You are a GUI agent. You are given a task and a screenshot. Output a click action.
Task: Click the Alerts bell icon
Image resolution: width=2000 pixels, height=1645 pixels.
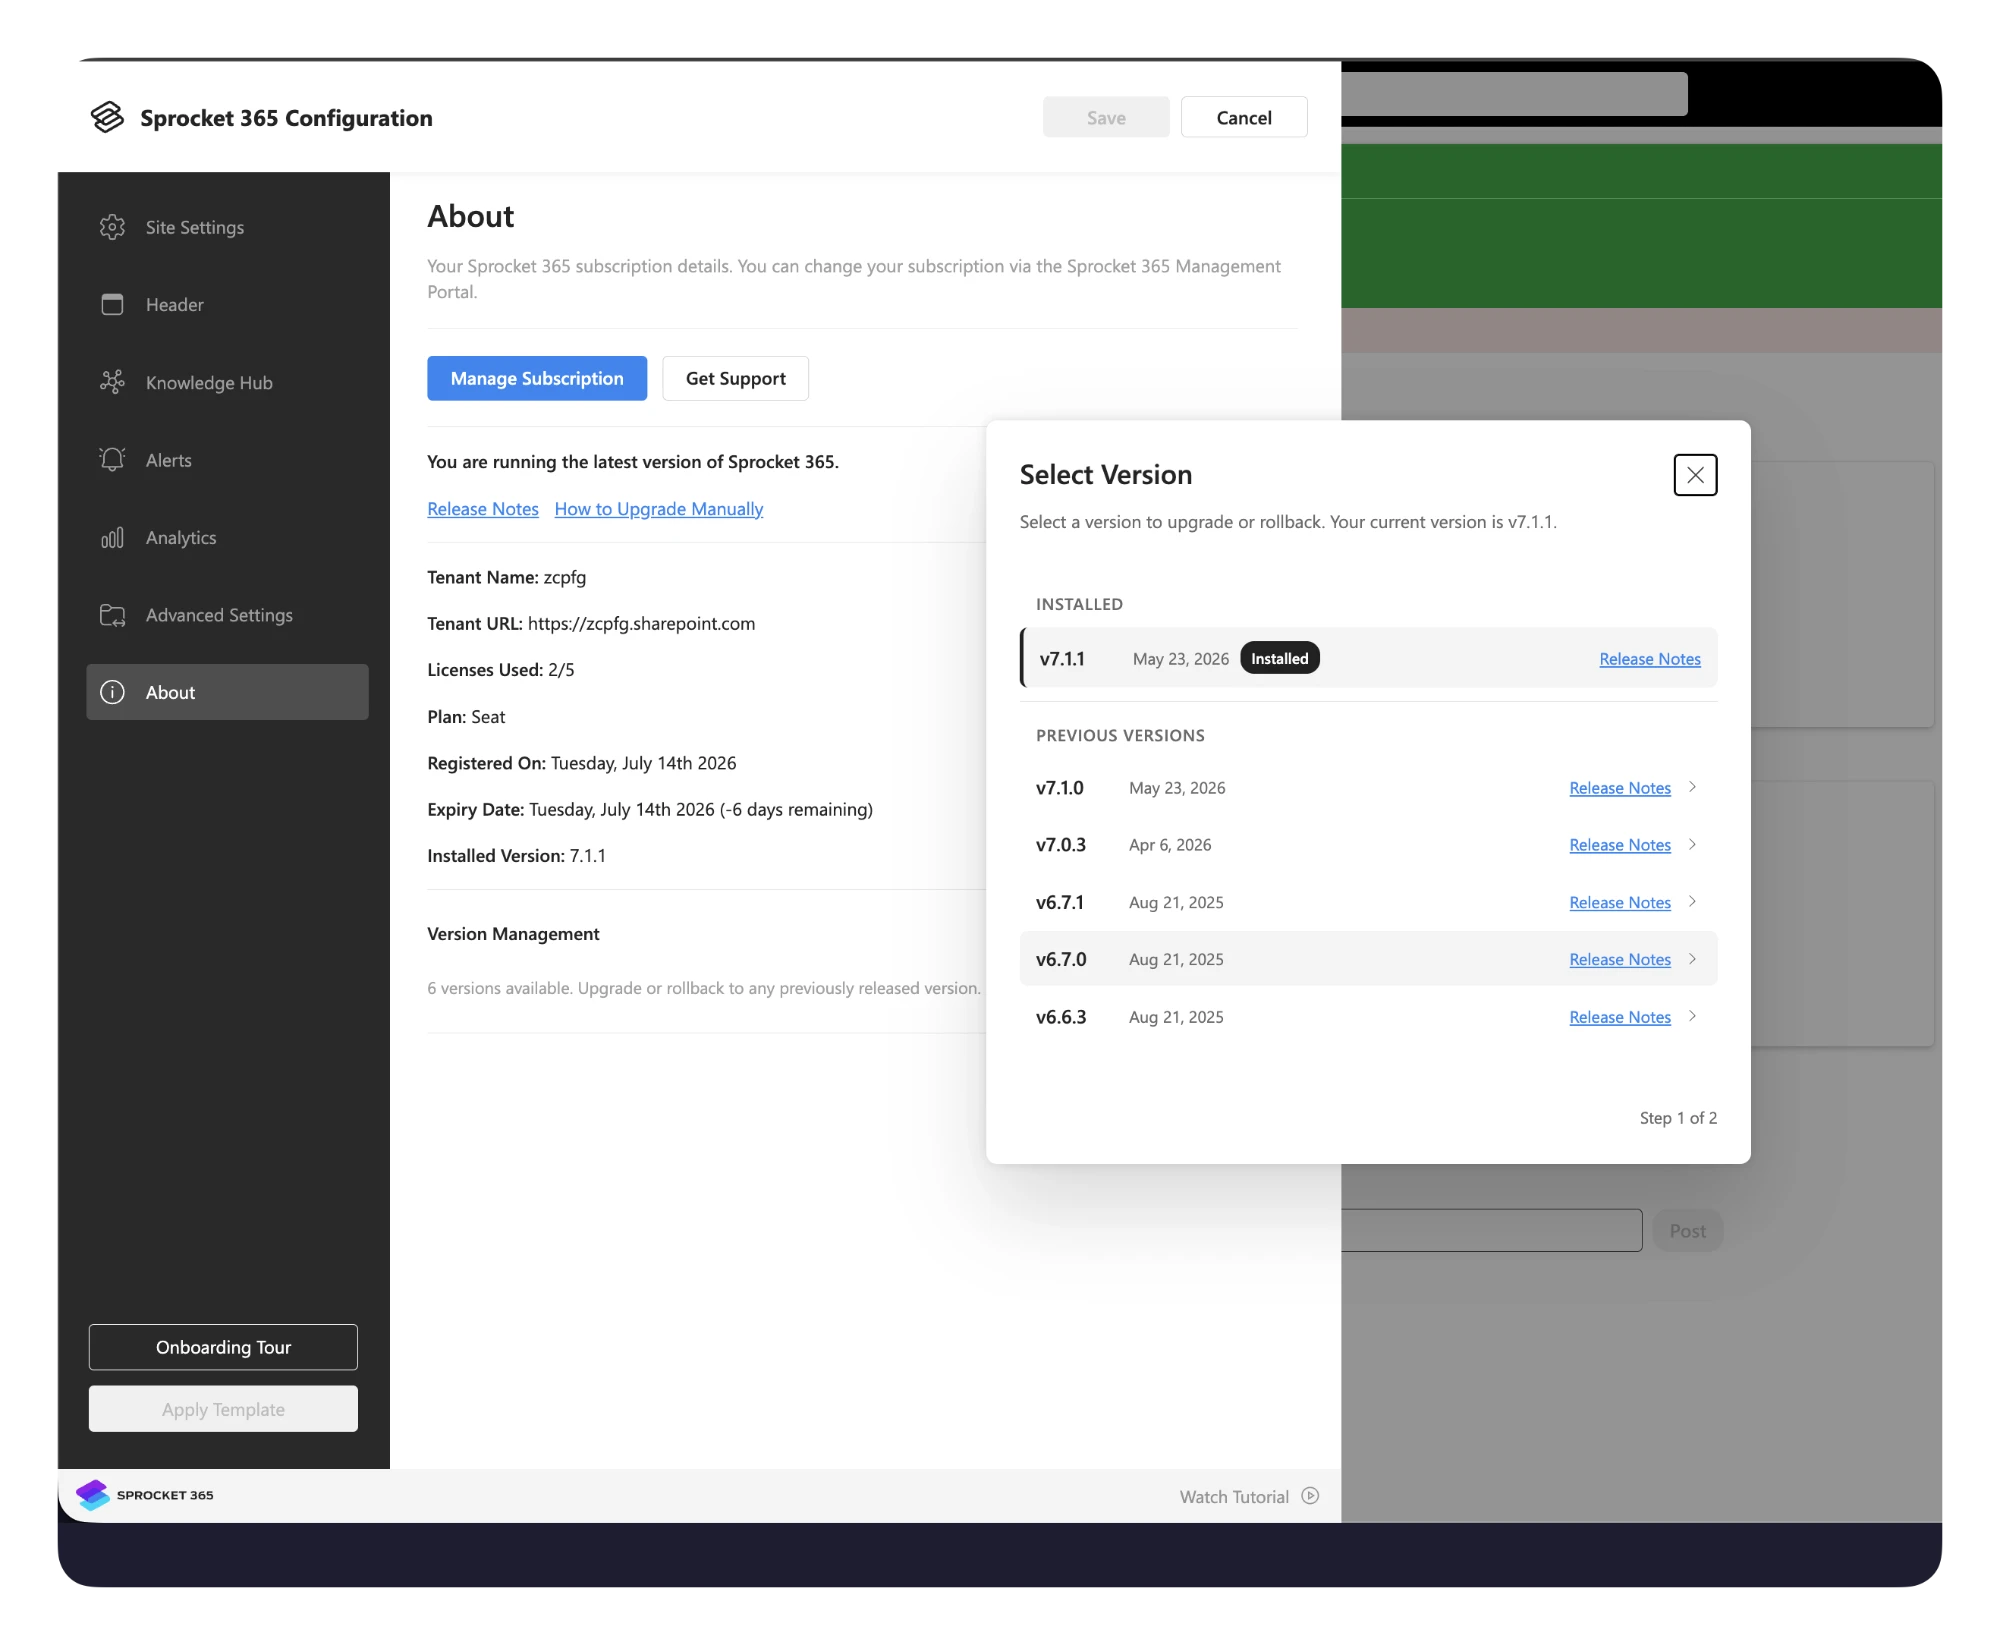(112, 459)
